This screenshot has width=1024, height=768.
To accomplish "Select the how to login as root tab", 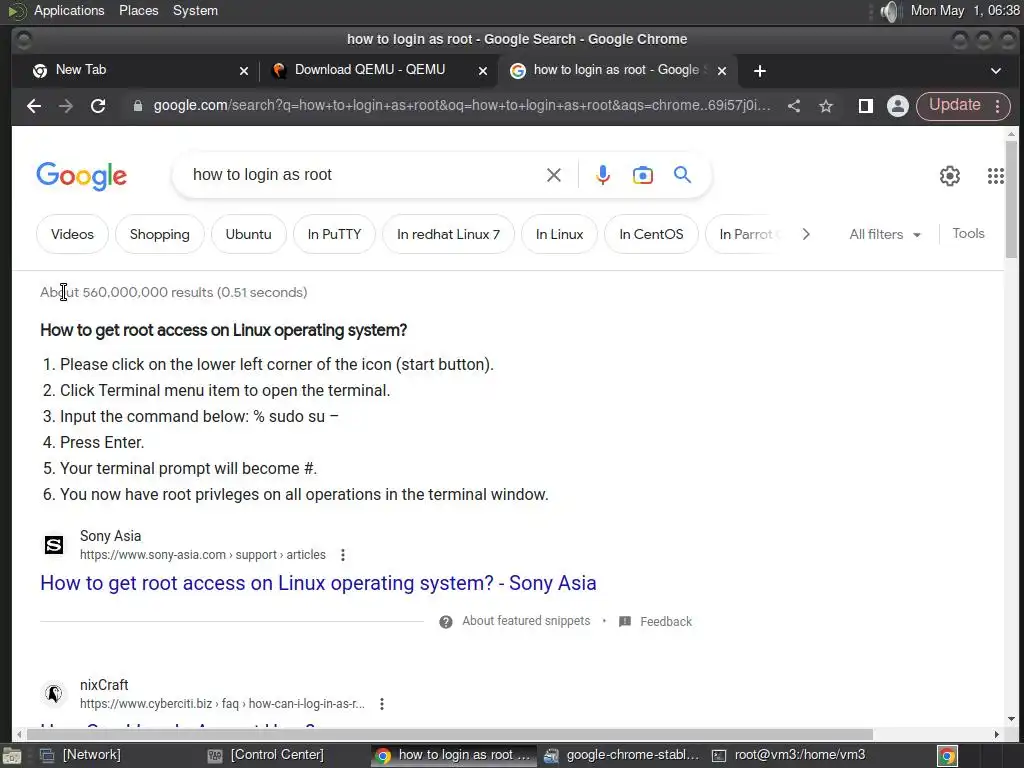I will pyautogui.click(x=617, y=70).
